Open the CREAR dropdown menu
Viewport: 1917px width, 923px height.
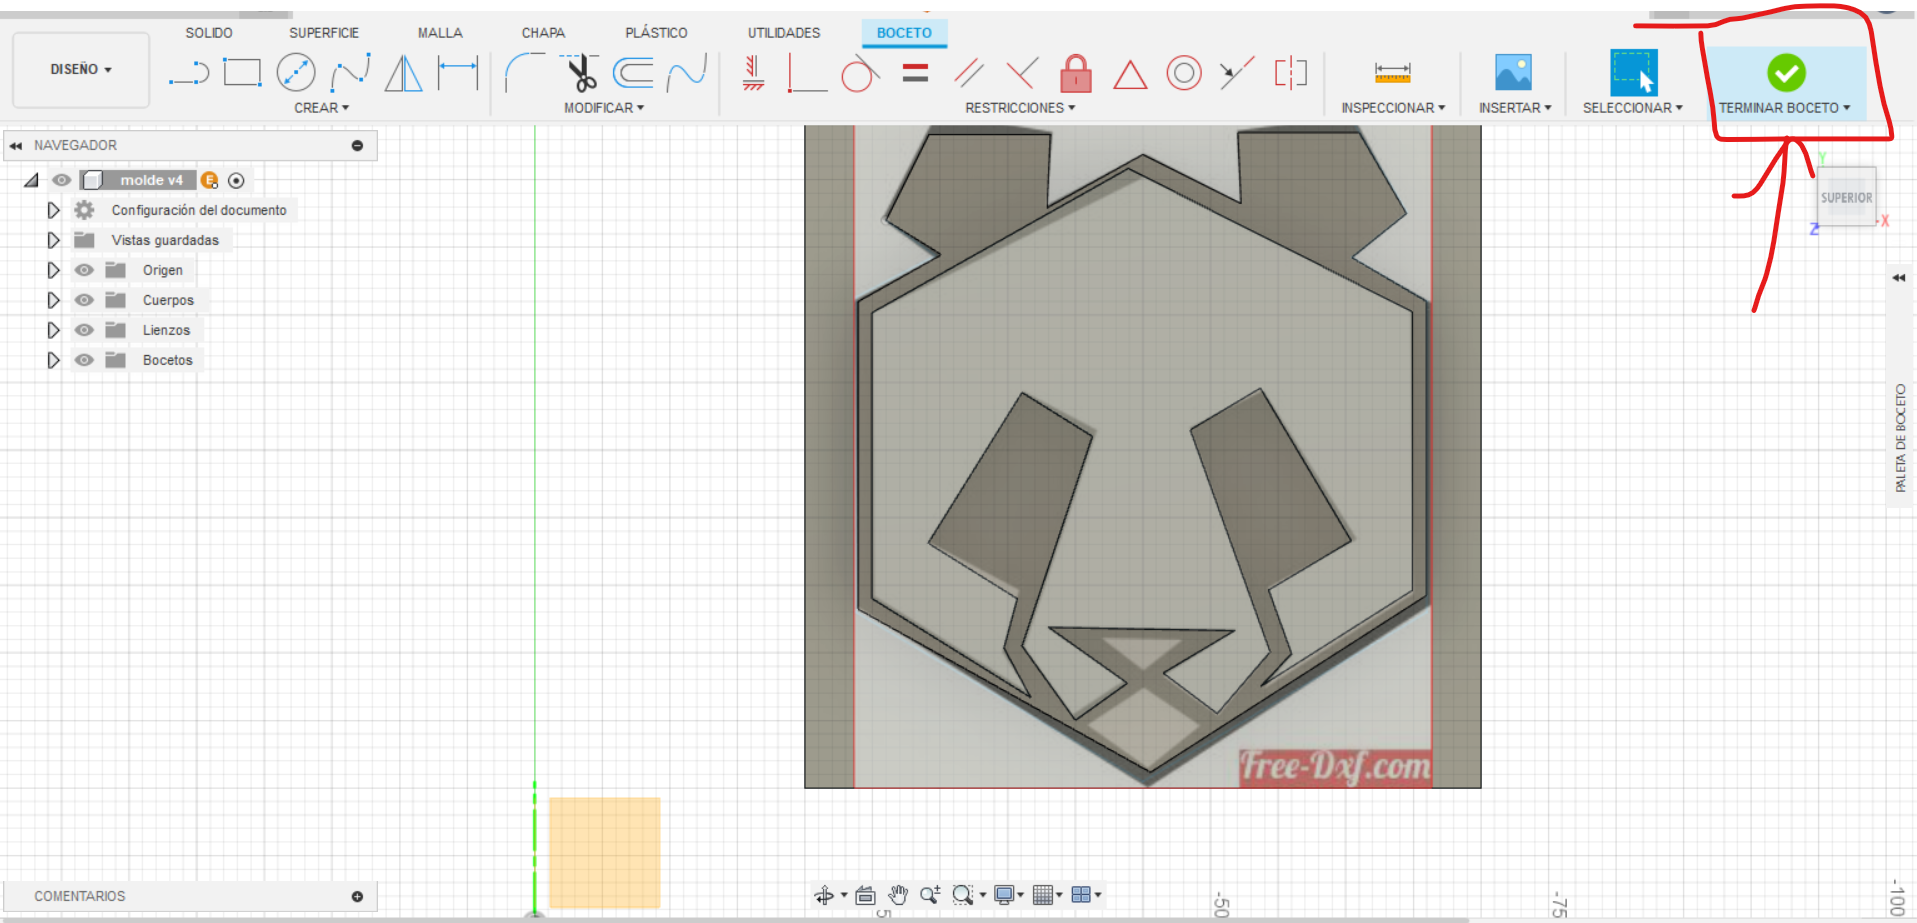(321, 108)
